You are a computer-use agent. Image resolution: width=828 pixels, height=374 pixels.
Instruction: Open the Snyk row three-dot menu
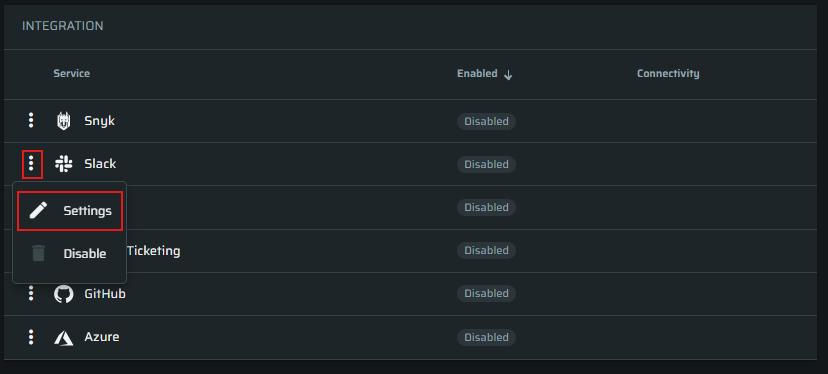click(31, 120)
